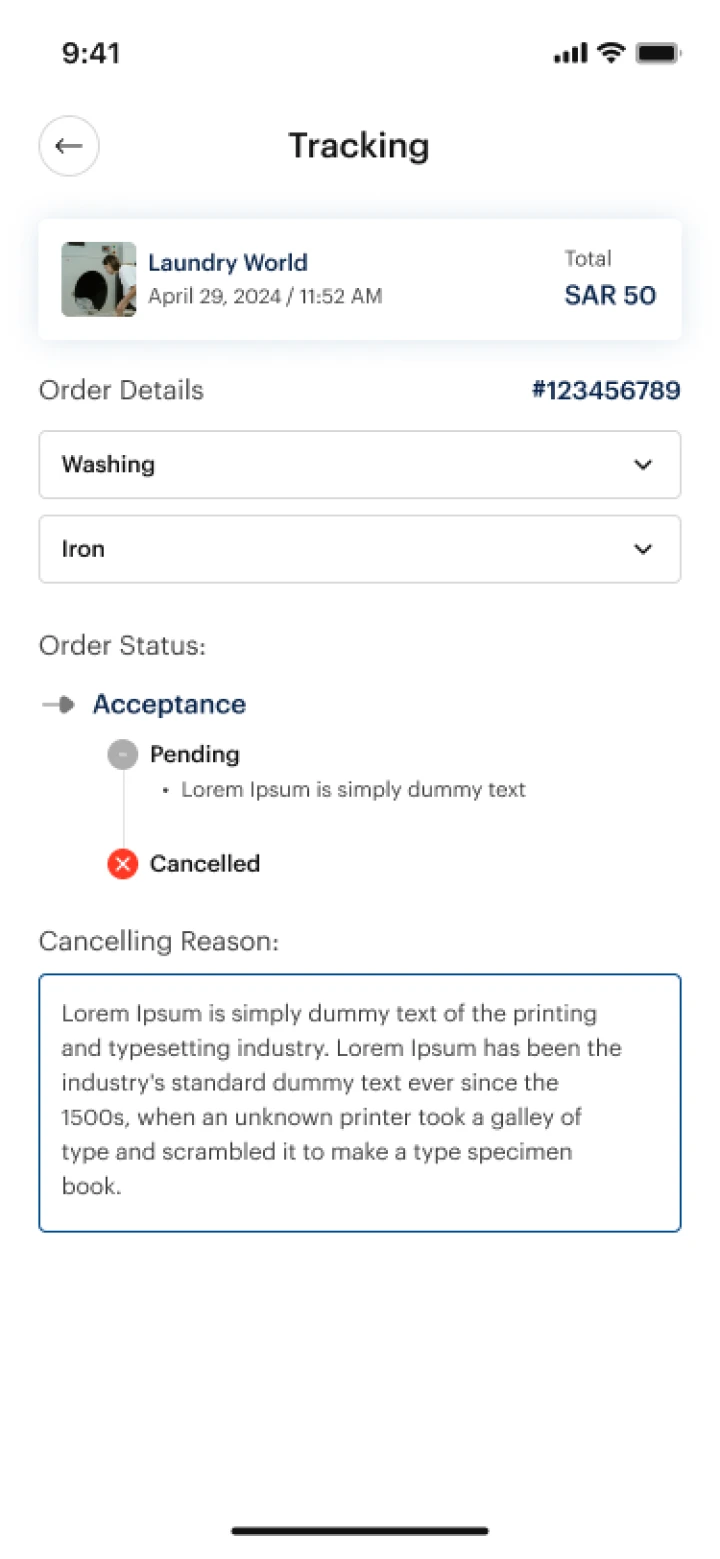Viewport: 720px width, 1559px height.
Task: Tap the cellular signal bars icon
Action: click(571, 54)
